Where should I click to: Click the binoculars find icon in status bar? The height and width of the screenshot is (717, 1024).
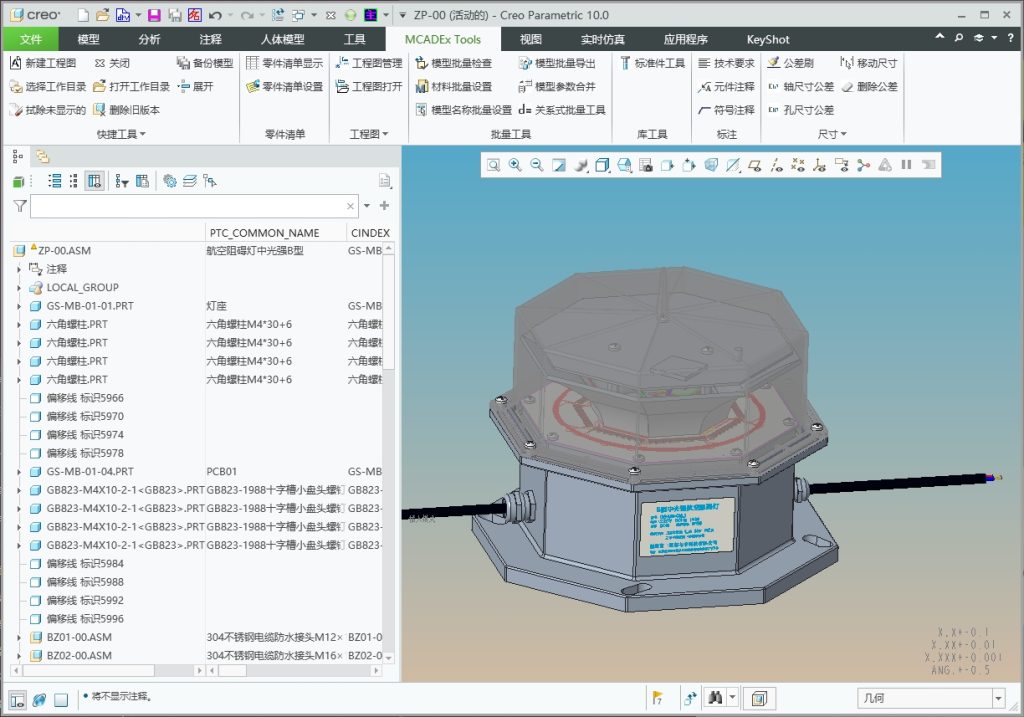(x=716, y=697)
